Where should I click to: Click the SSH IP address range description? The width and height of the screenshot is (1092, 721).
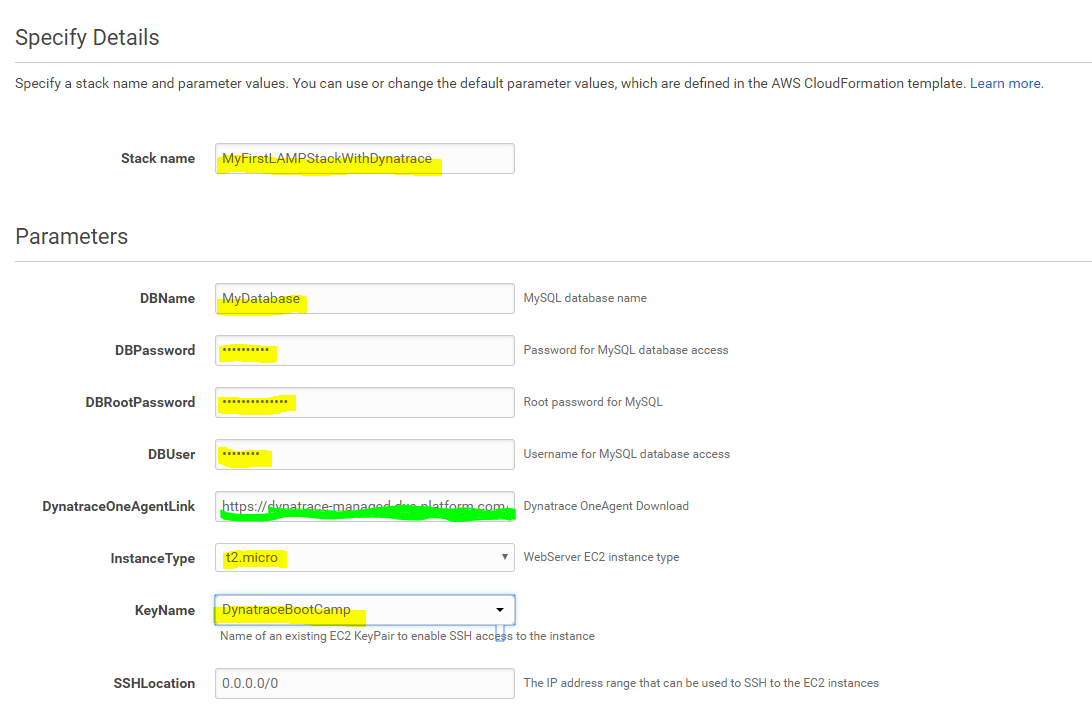(x=701, y=683)
